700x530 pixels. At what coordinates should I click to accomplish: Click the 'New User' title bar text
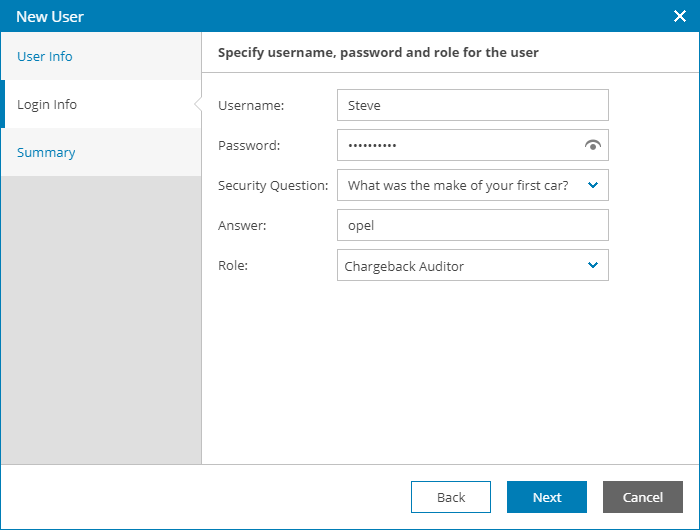[x=50, y=16]
